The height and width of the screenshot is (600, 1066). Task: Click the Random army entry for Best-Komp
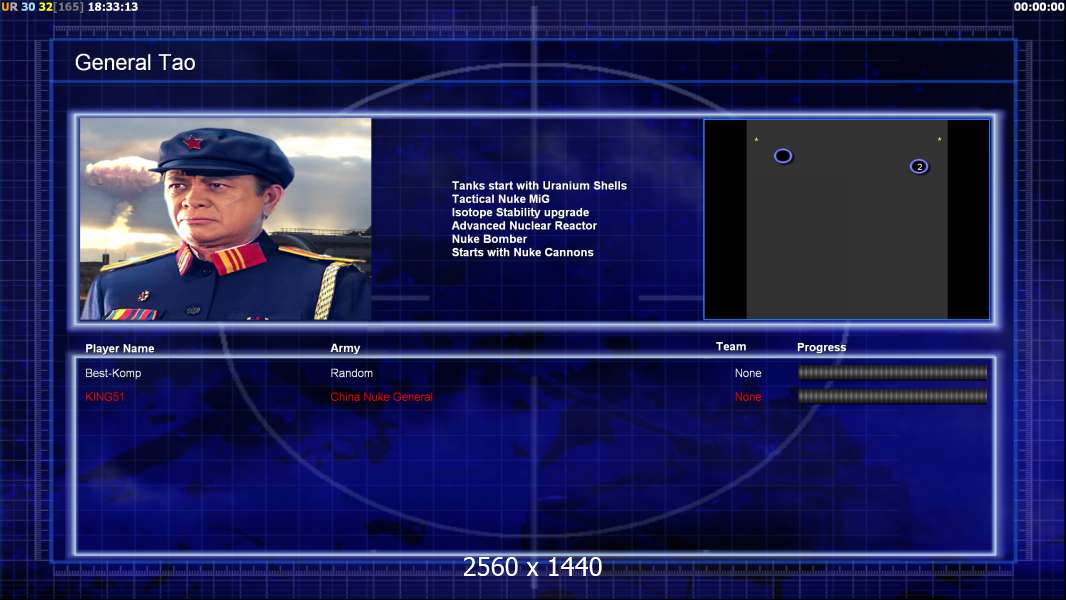click(x=351, y=373)
